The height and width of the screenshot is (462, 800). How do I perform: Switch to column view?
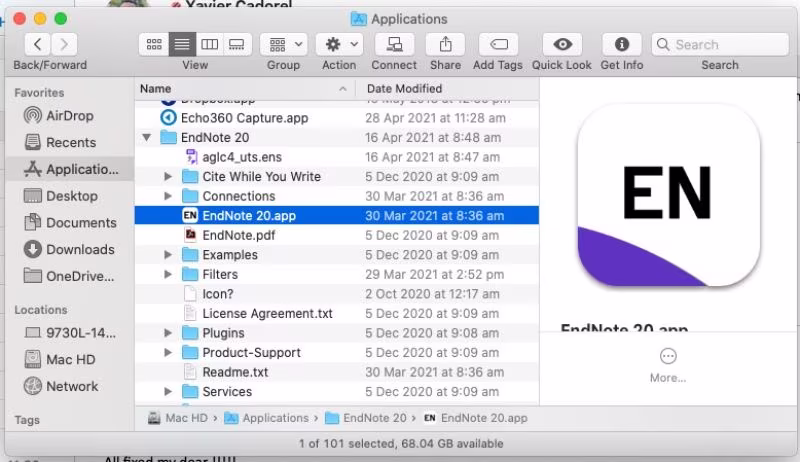(x=210, y=44)
